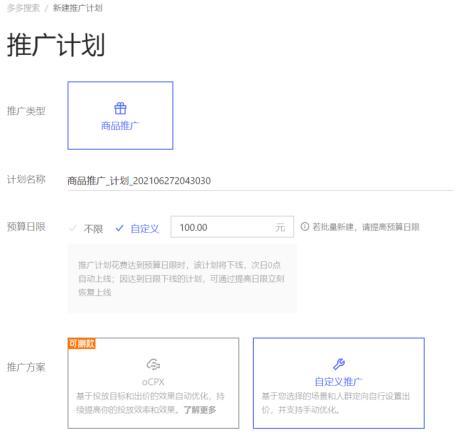
Task: Click the info icon beside 若批量新建 hint
Action: pyautogui.click(x=305, y=227)
